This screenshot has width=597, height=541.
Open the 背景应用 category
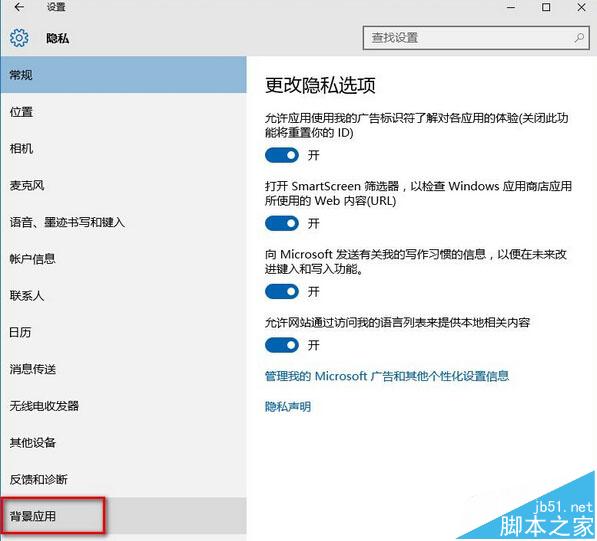(123, 516)
